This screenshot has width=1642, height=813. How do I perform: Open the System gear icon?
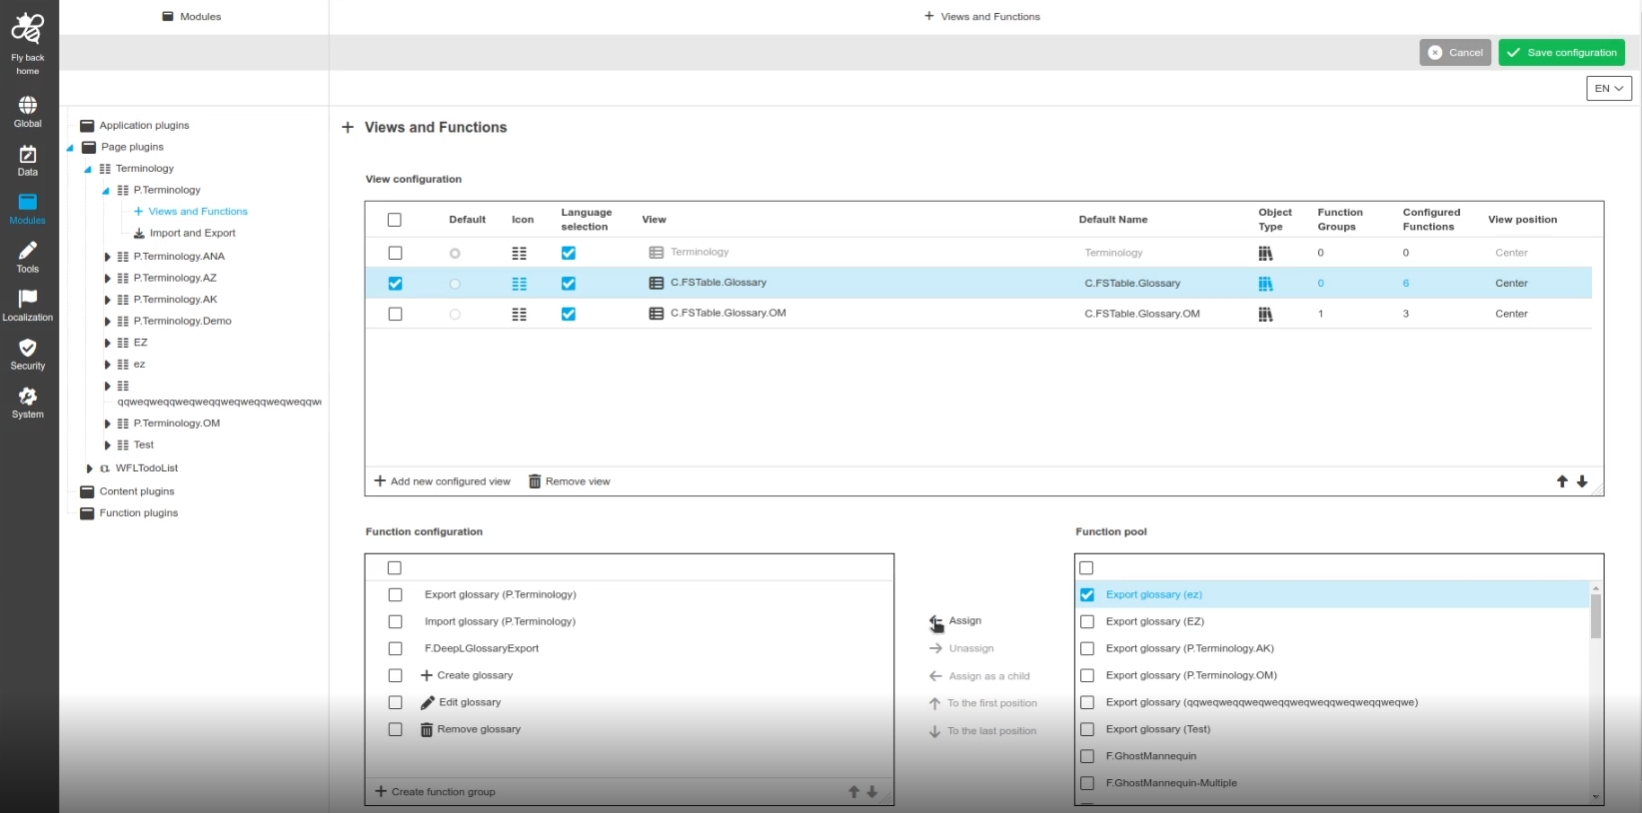pyautogui.click(x=27, y=397)
